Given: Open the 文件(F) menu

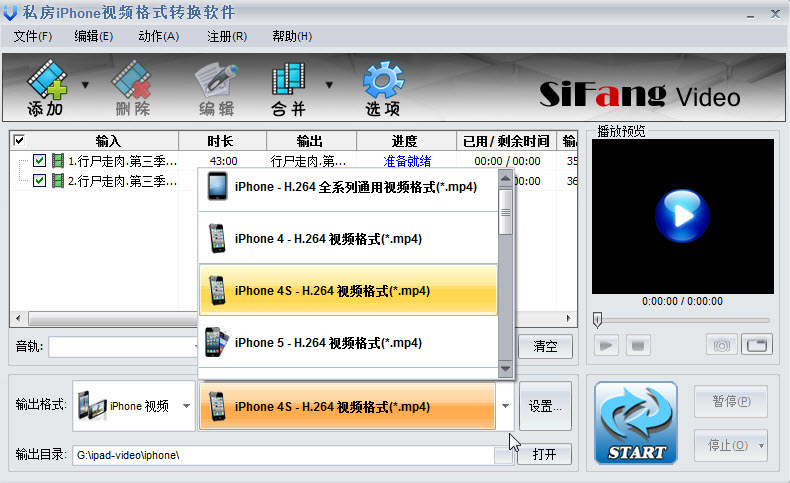Looking at the screenshot, I should 32,36.
